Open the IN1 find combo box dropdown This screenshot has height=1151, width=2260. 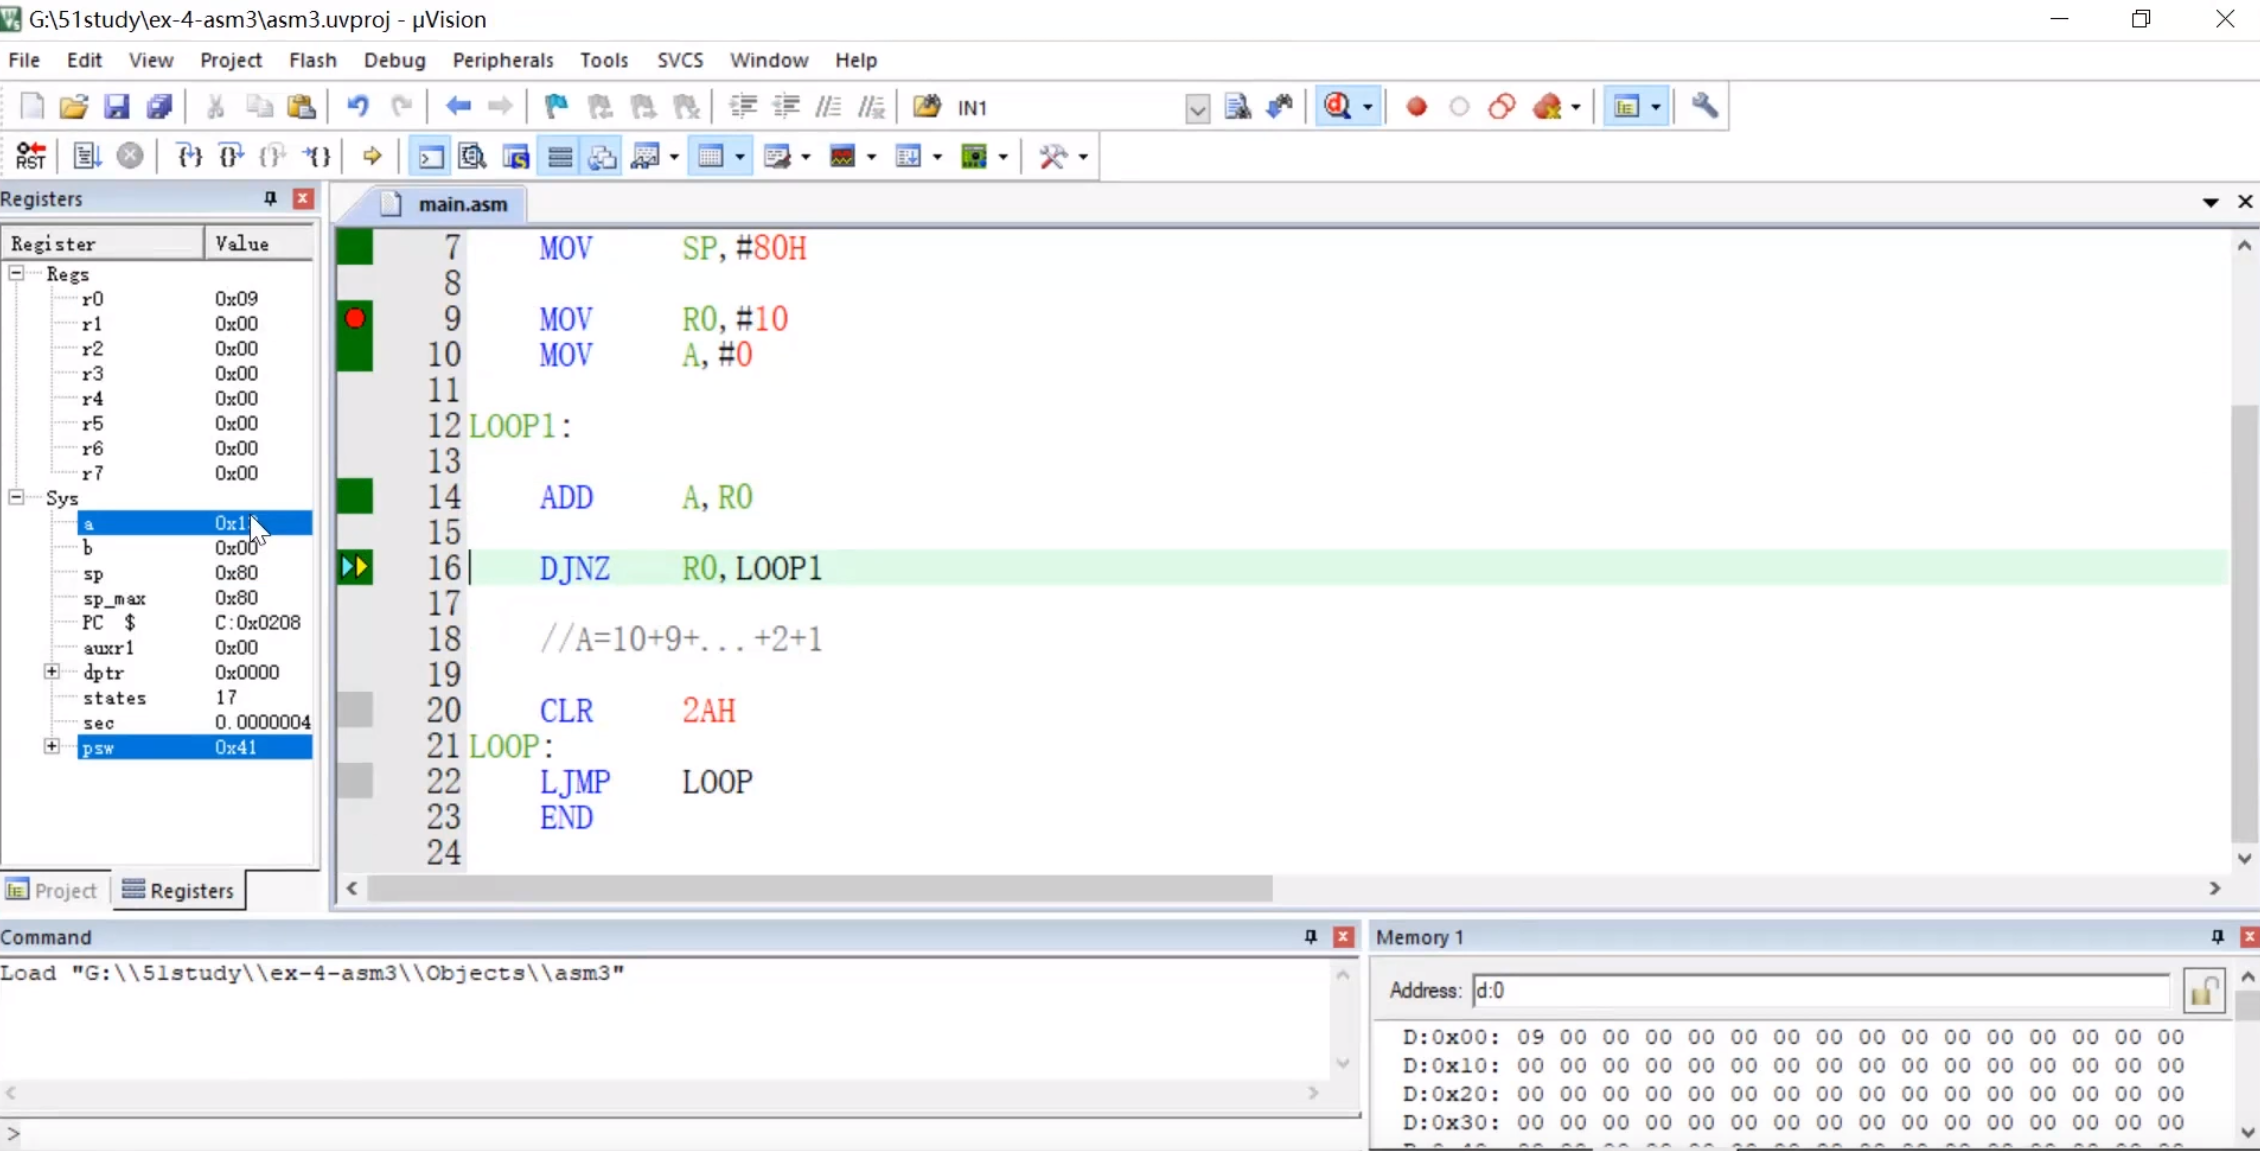[1197, 107]
